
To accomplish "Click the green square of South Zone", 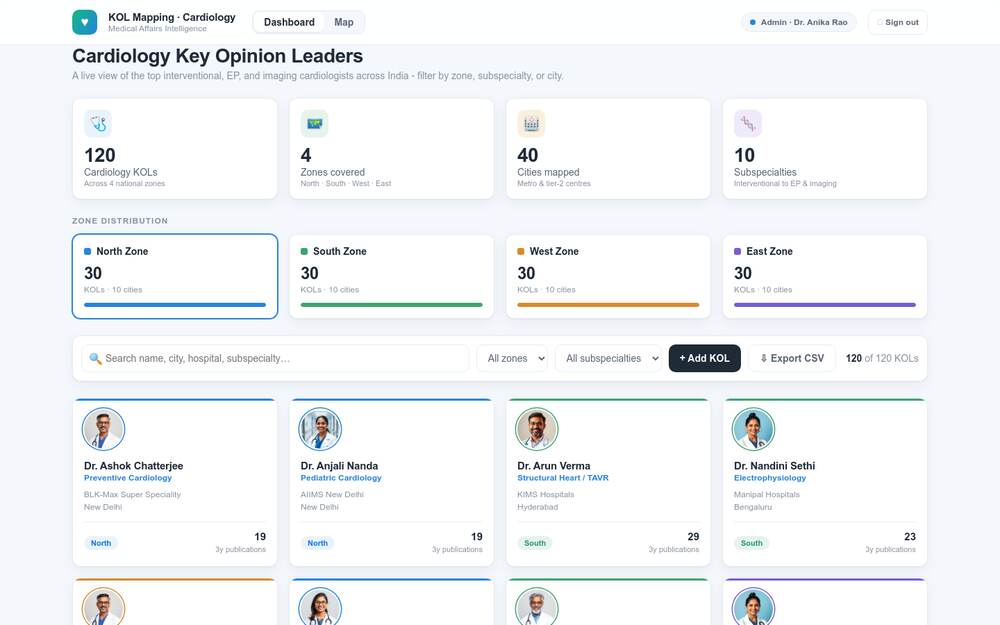I will (304, 251).
